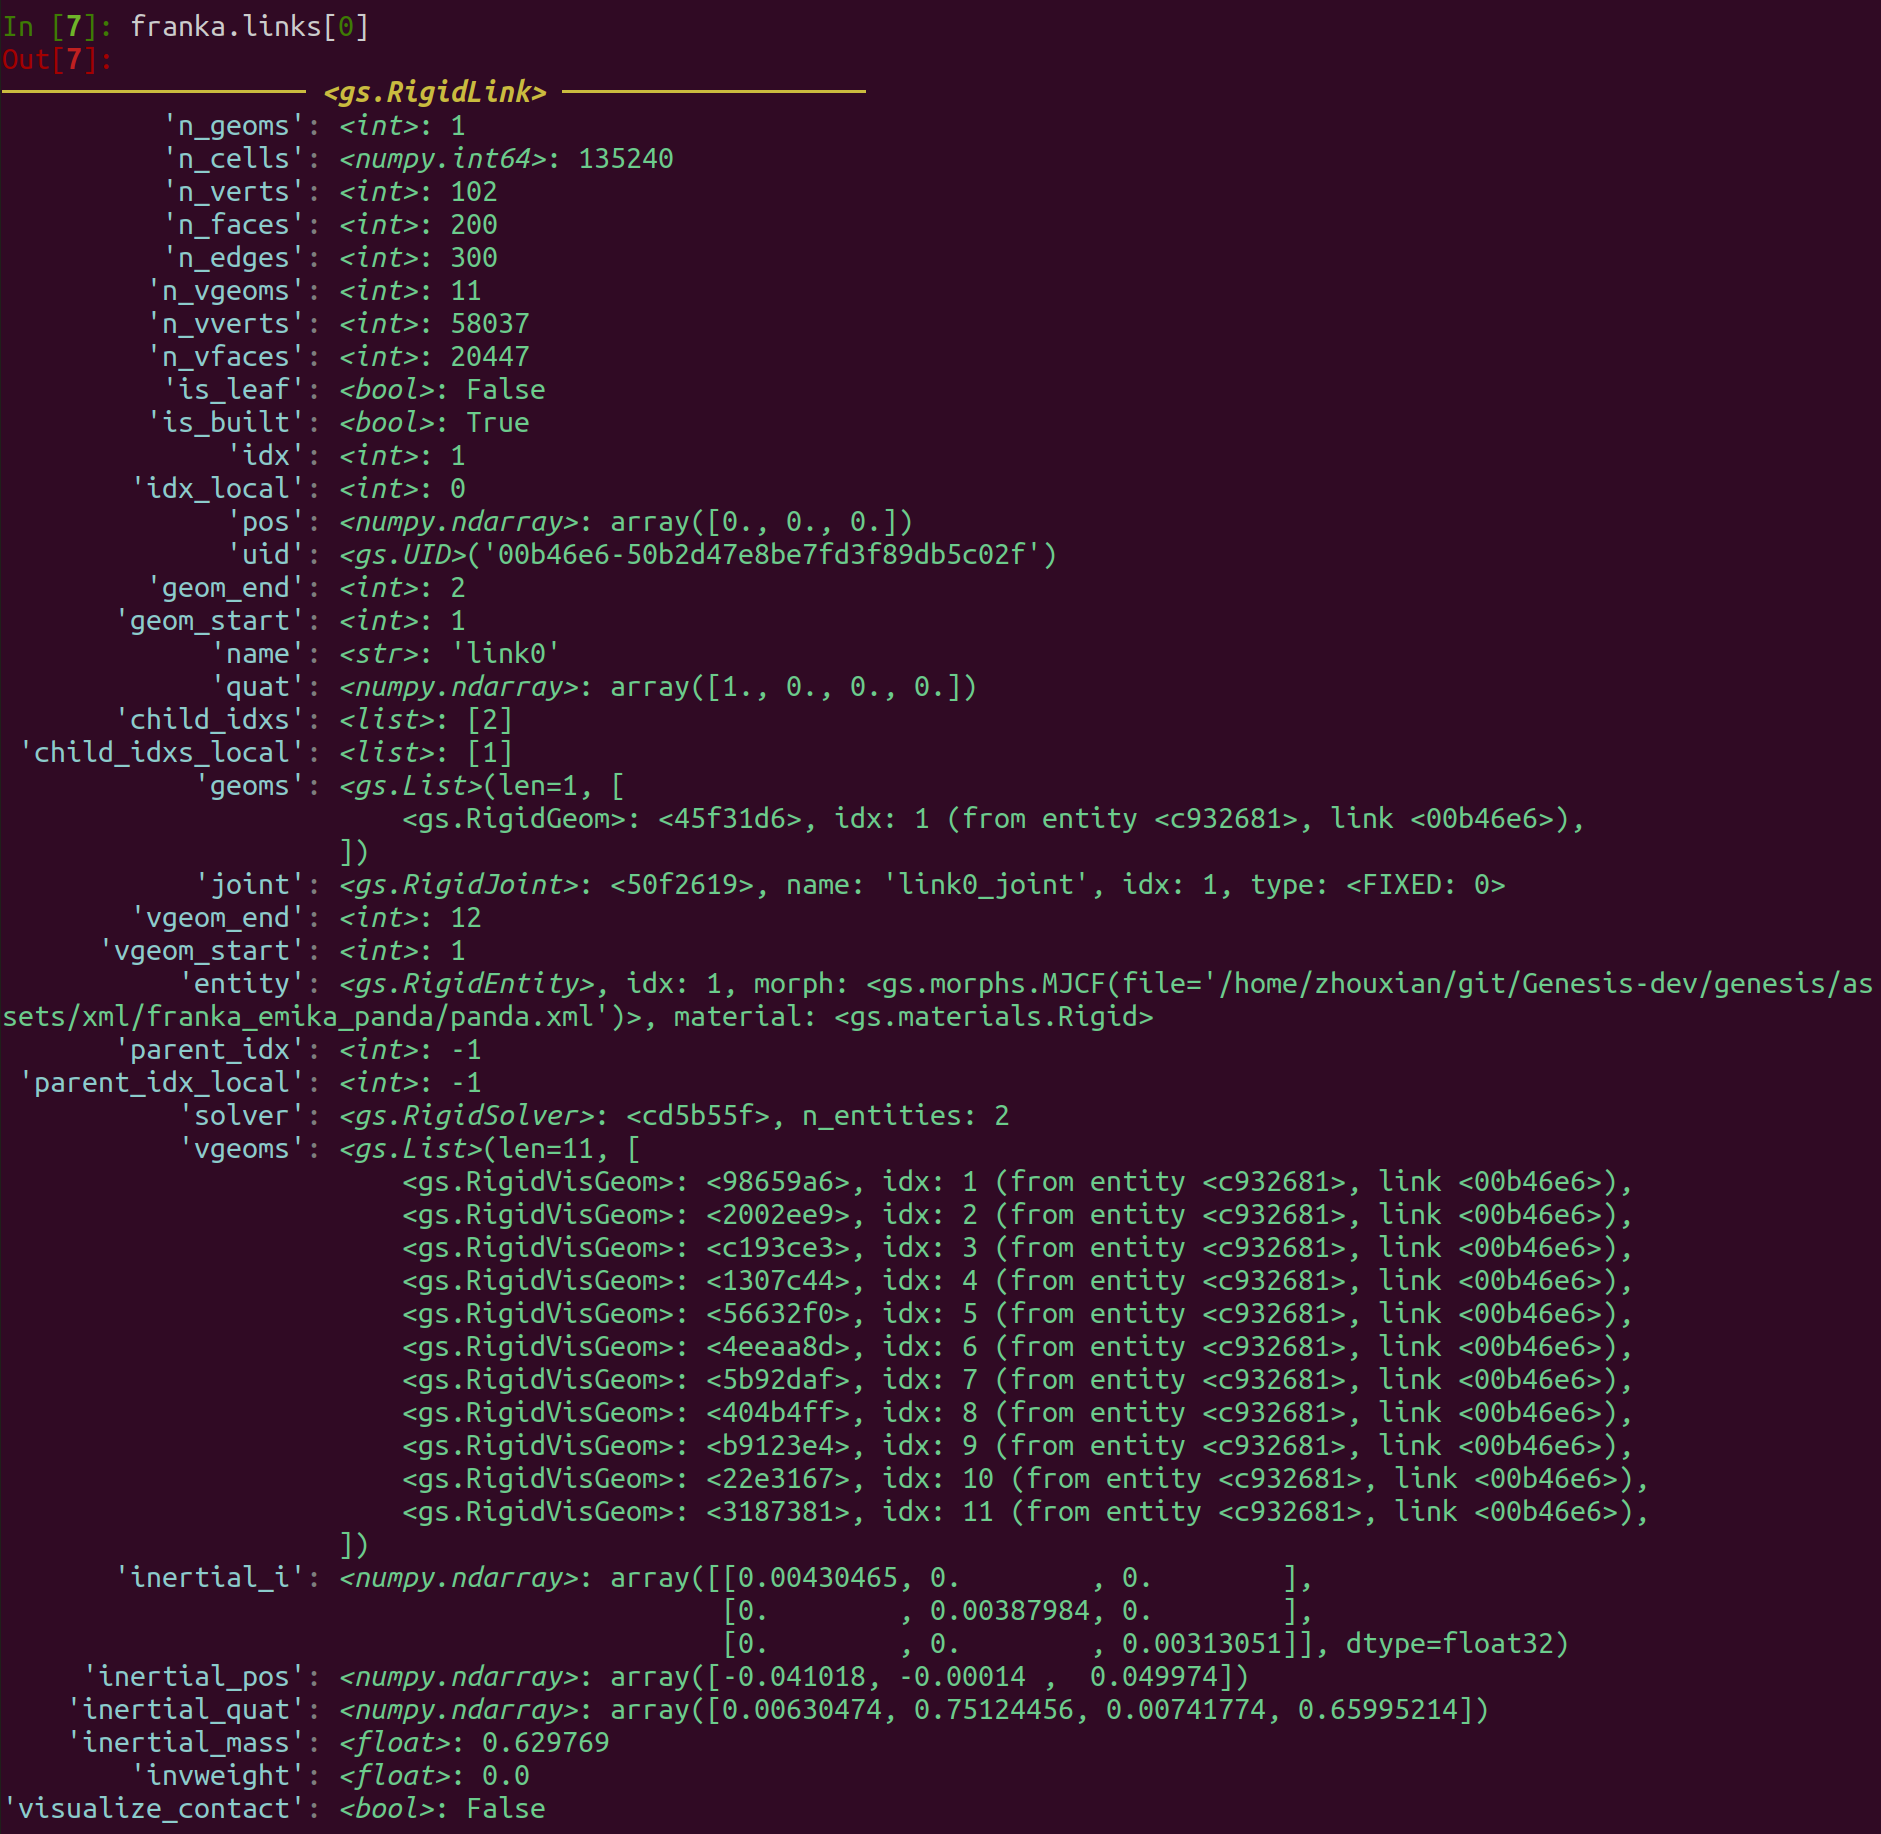The width and height of the screenshot is (1881, 1834).
Task: Click the FIXED joint type text
Action: pos(1426,884)
